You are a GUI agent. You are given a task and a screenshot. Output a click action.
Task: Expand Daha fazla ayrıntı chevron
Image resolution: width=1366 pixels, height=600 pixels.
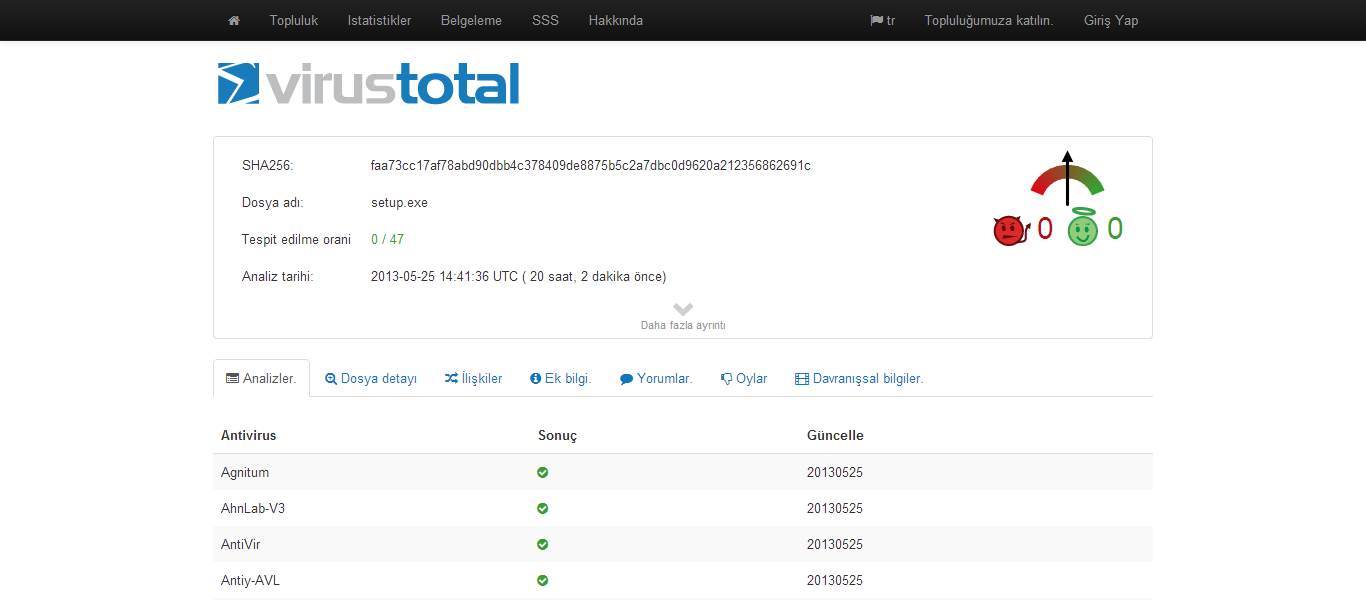point(683,309)
